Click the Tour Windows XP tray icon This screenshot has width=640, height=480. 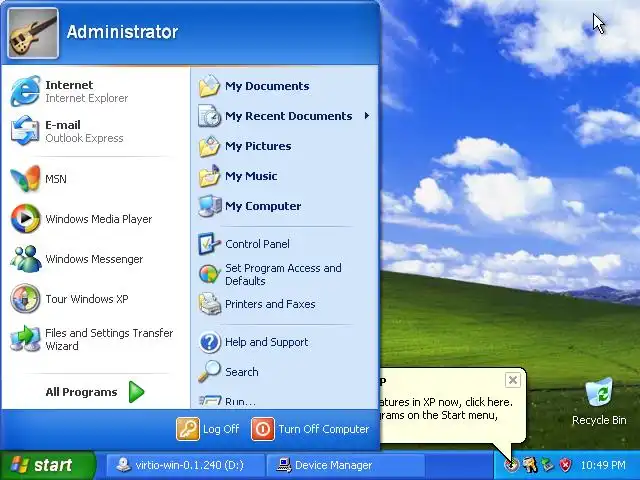click(x=511, y=465)
